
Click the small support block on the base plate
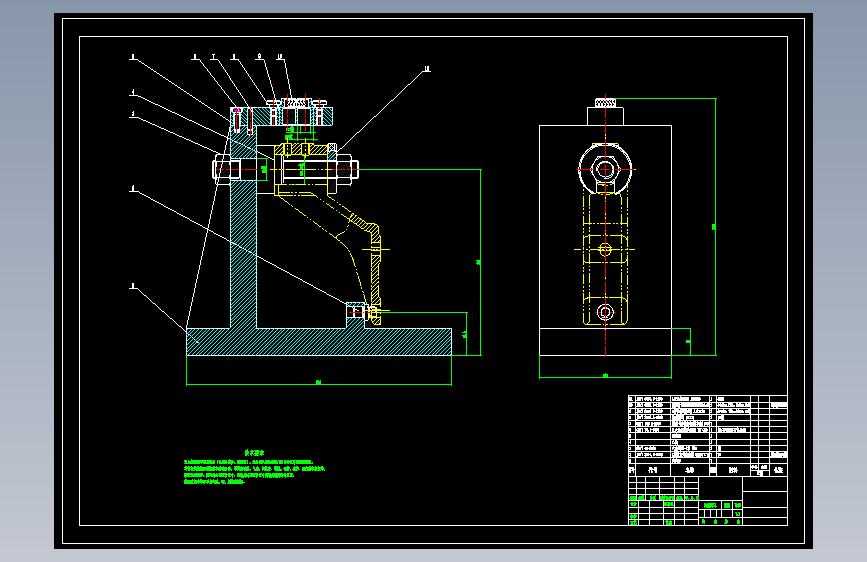click(x=356, y=315)
